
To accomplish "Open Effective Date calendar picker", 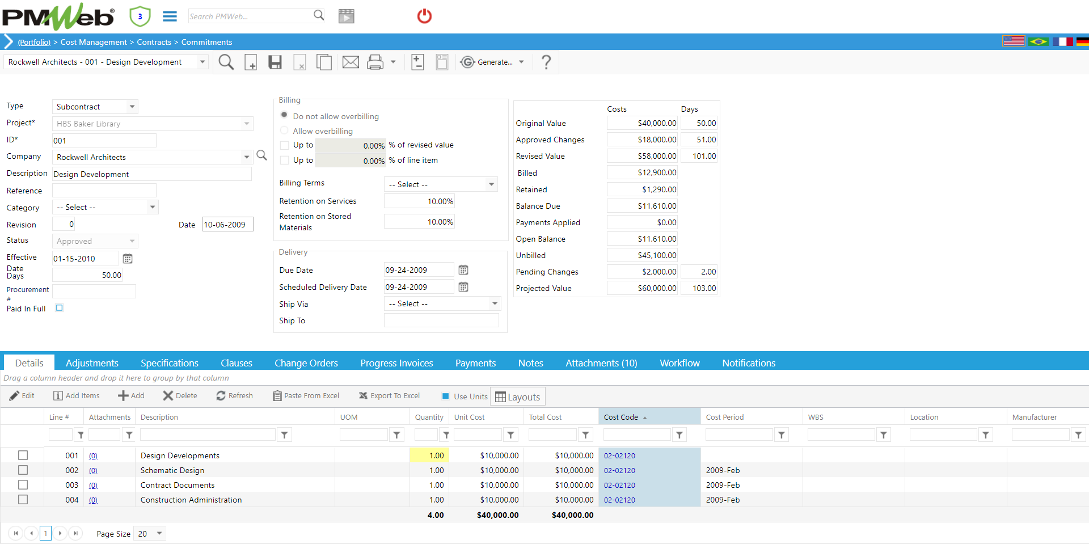I will click(x=128, y=258).
